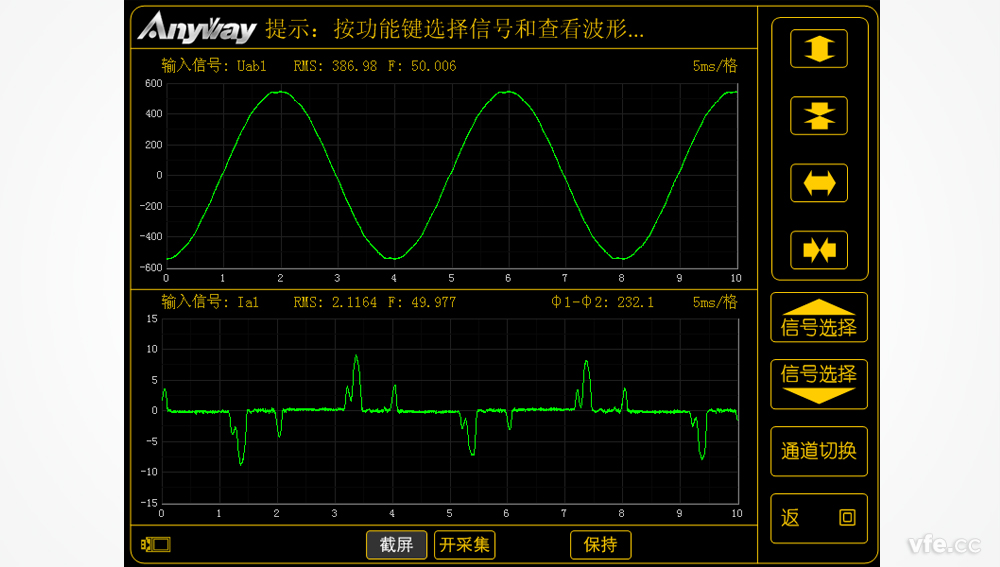Start acquisition with 开采集 button
1000x567 pixels.
point(464,545)
